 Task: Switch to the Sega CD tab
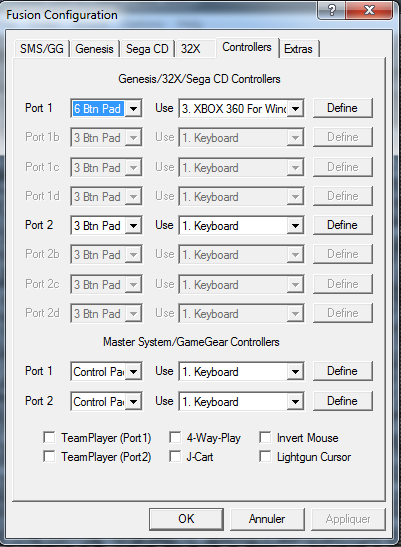click(x=147, y=48)
